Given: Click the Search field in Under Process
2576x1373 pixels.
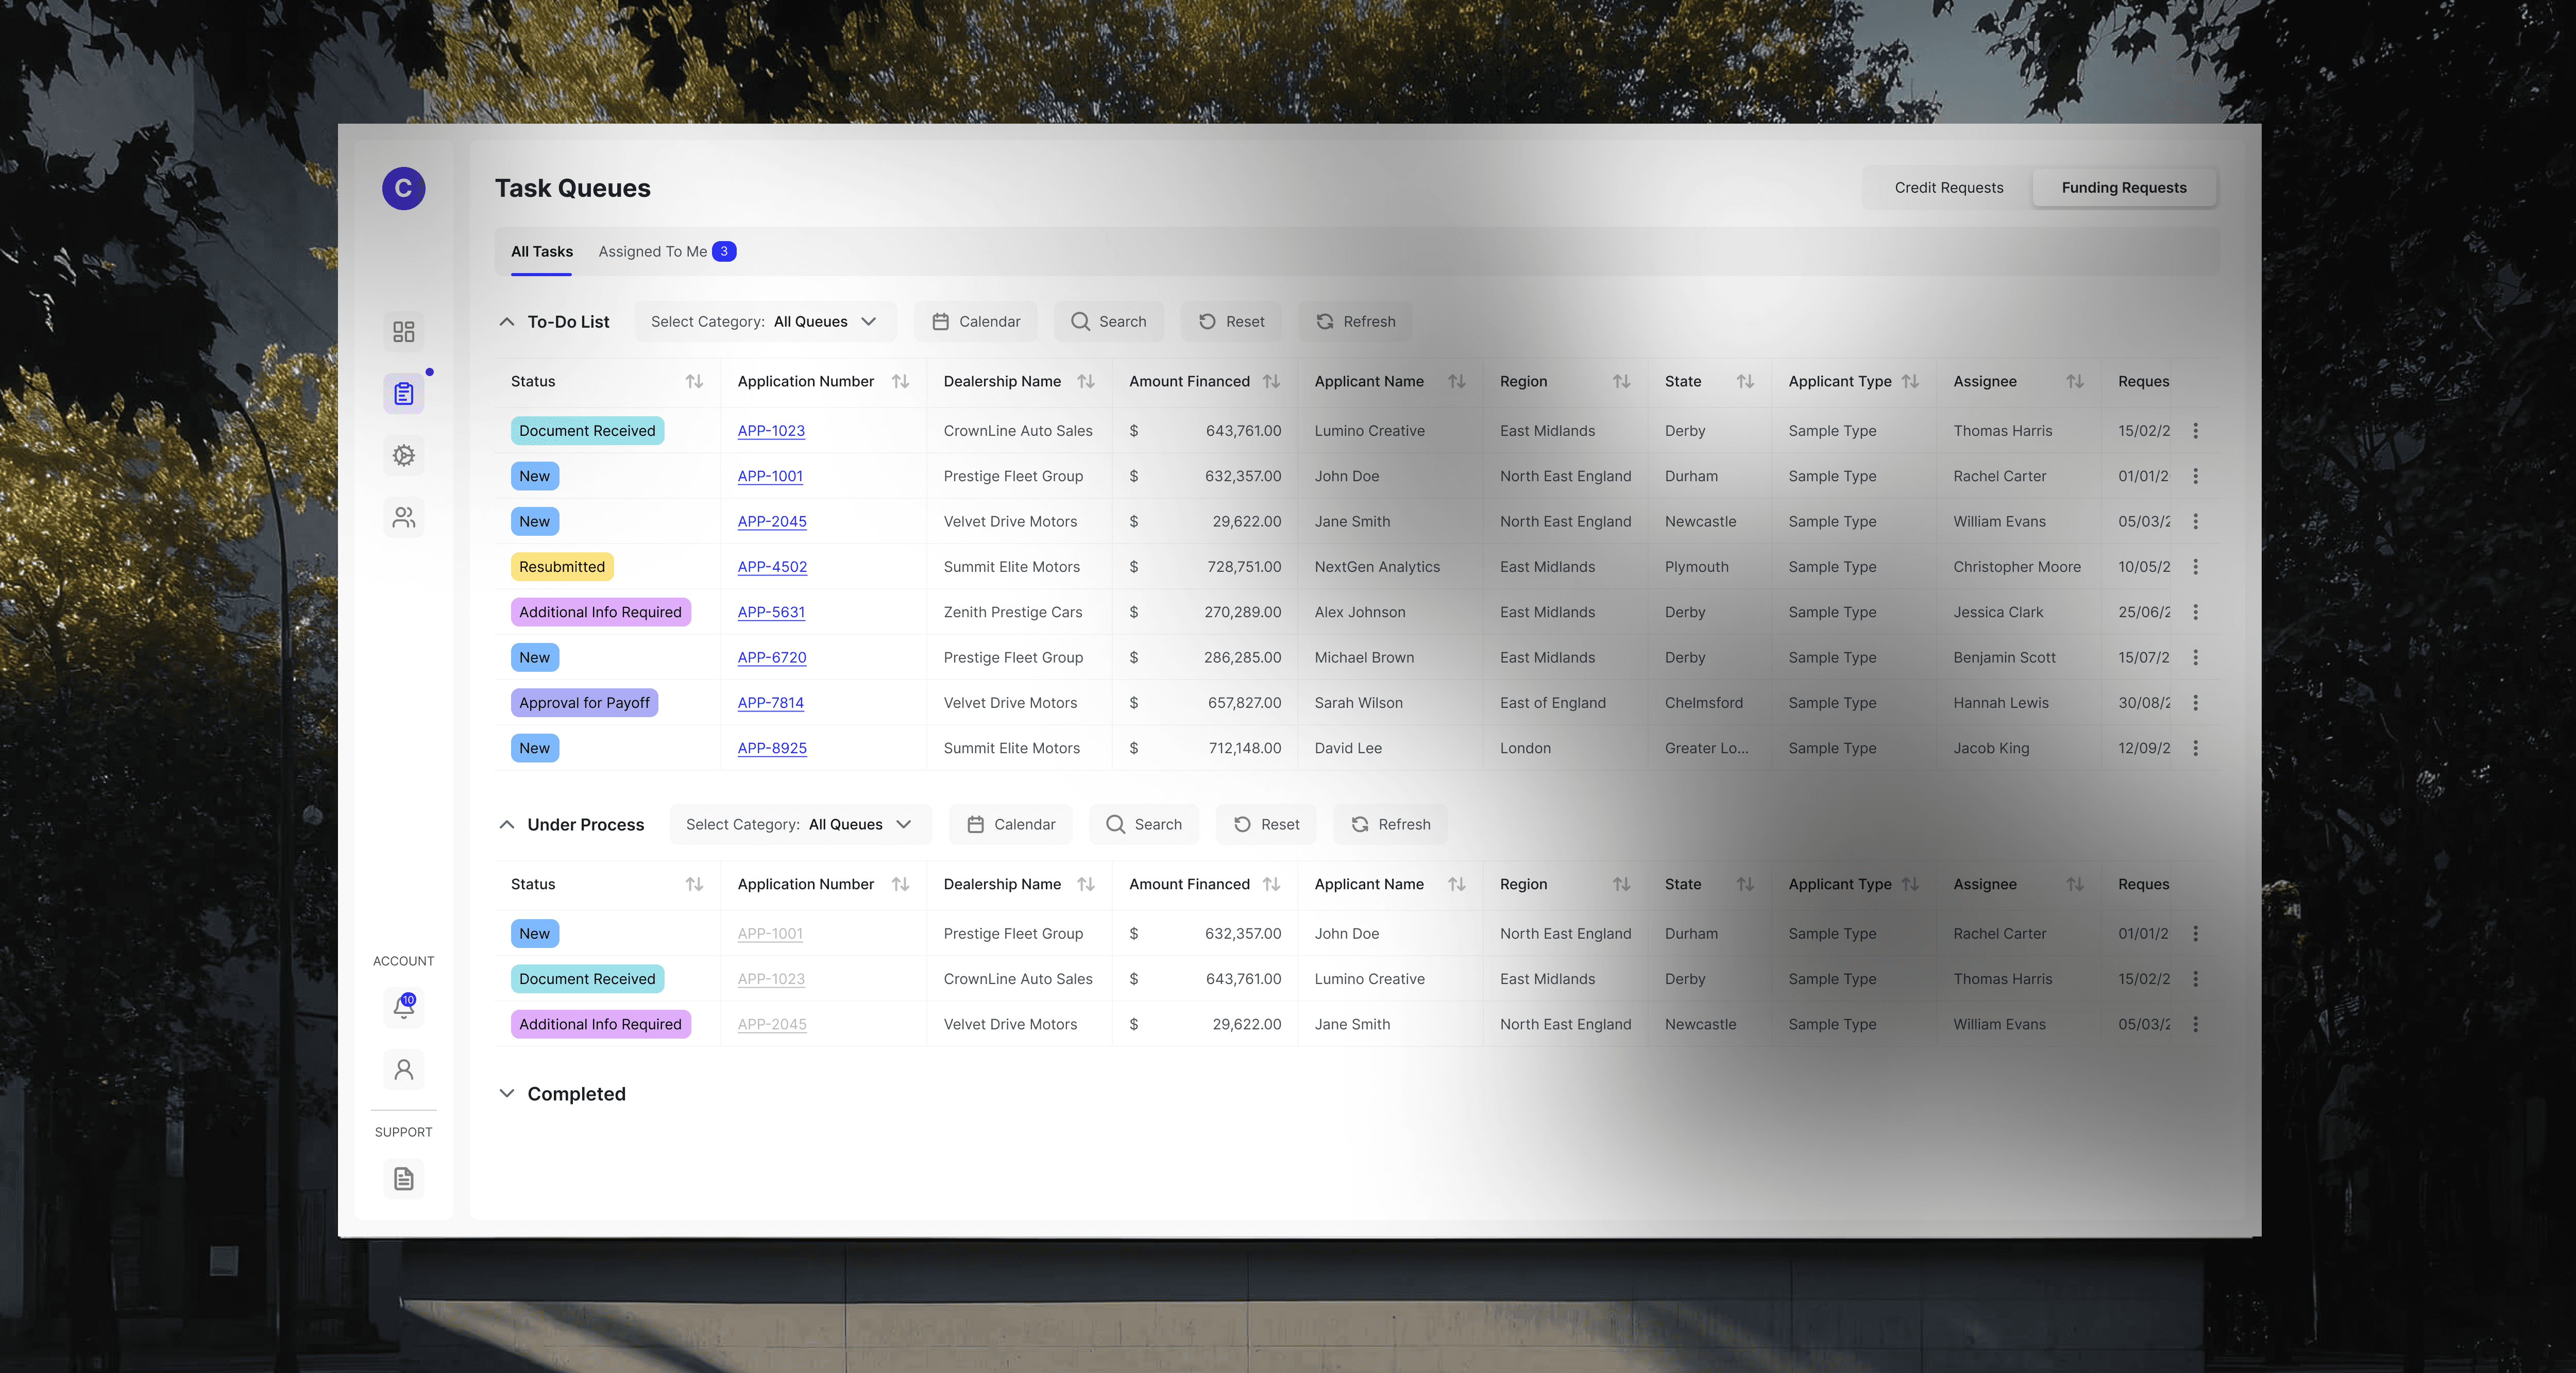Looking at the screenshot, I should click(x=1144, y=824).
